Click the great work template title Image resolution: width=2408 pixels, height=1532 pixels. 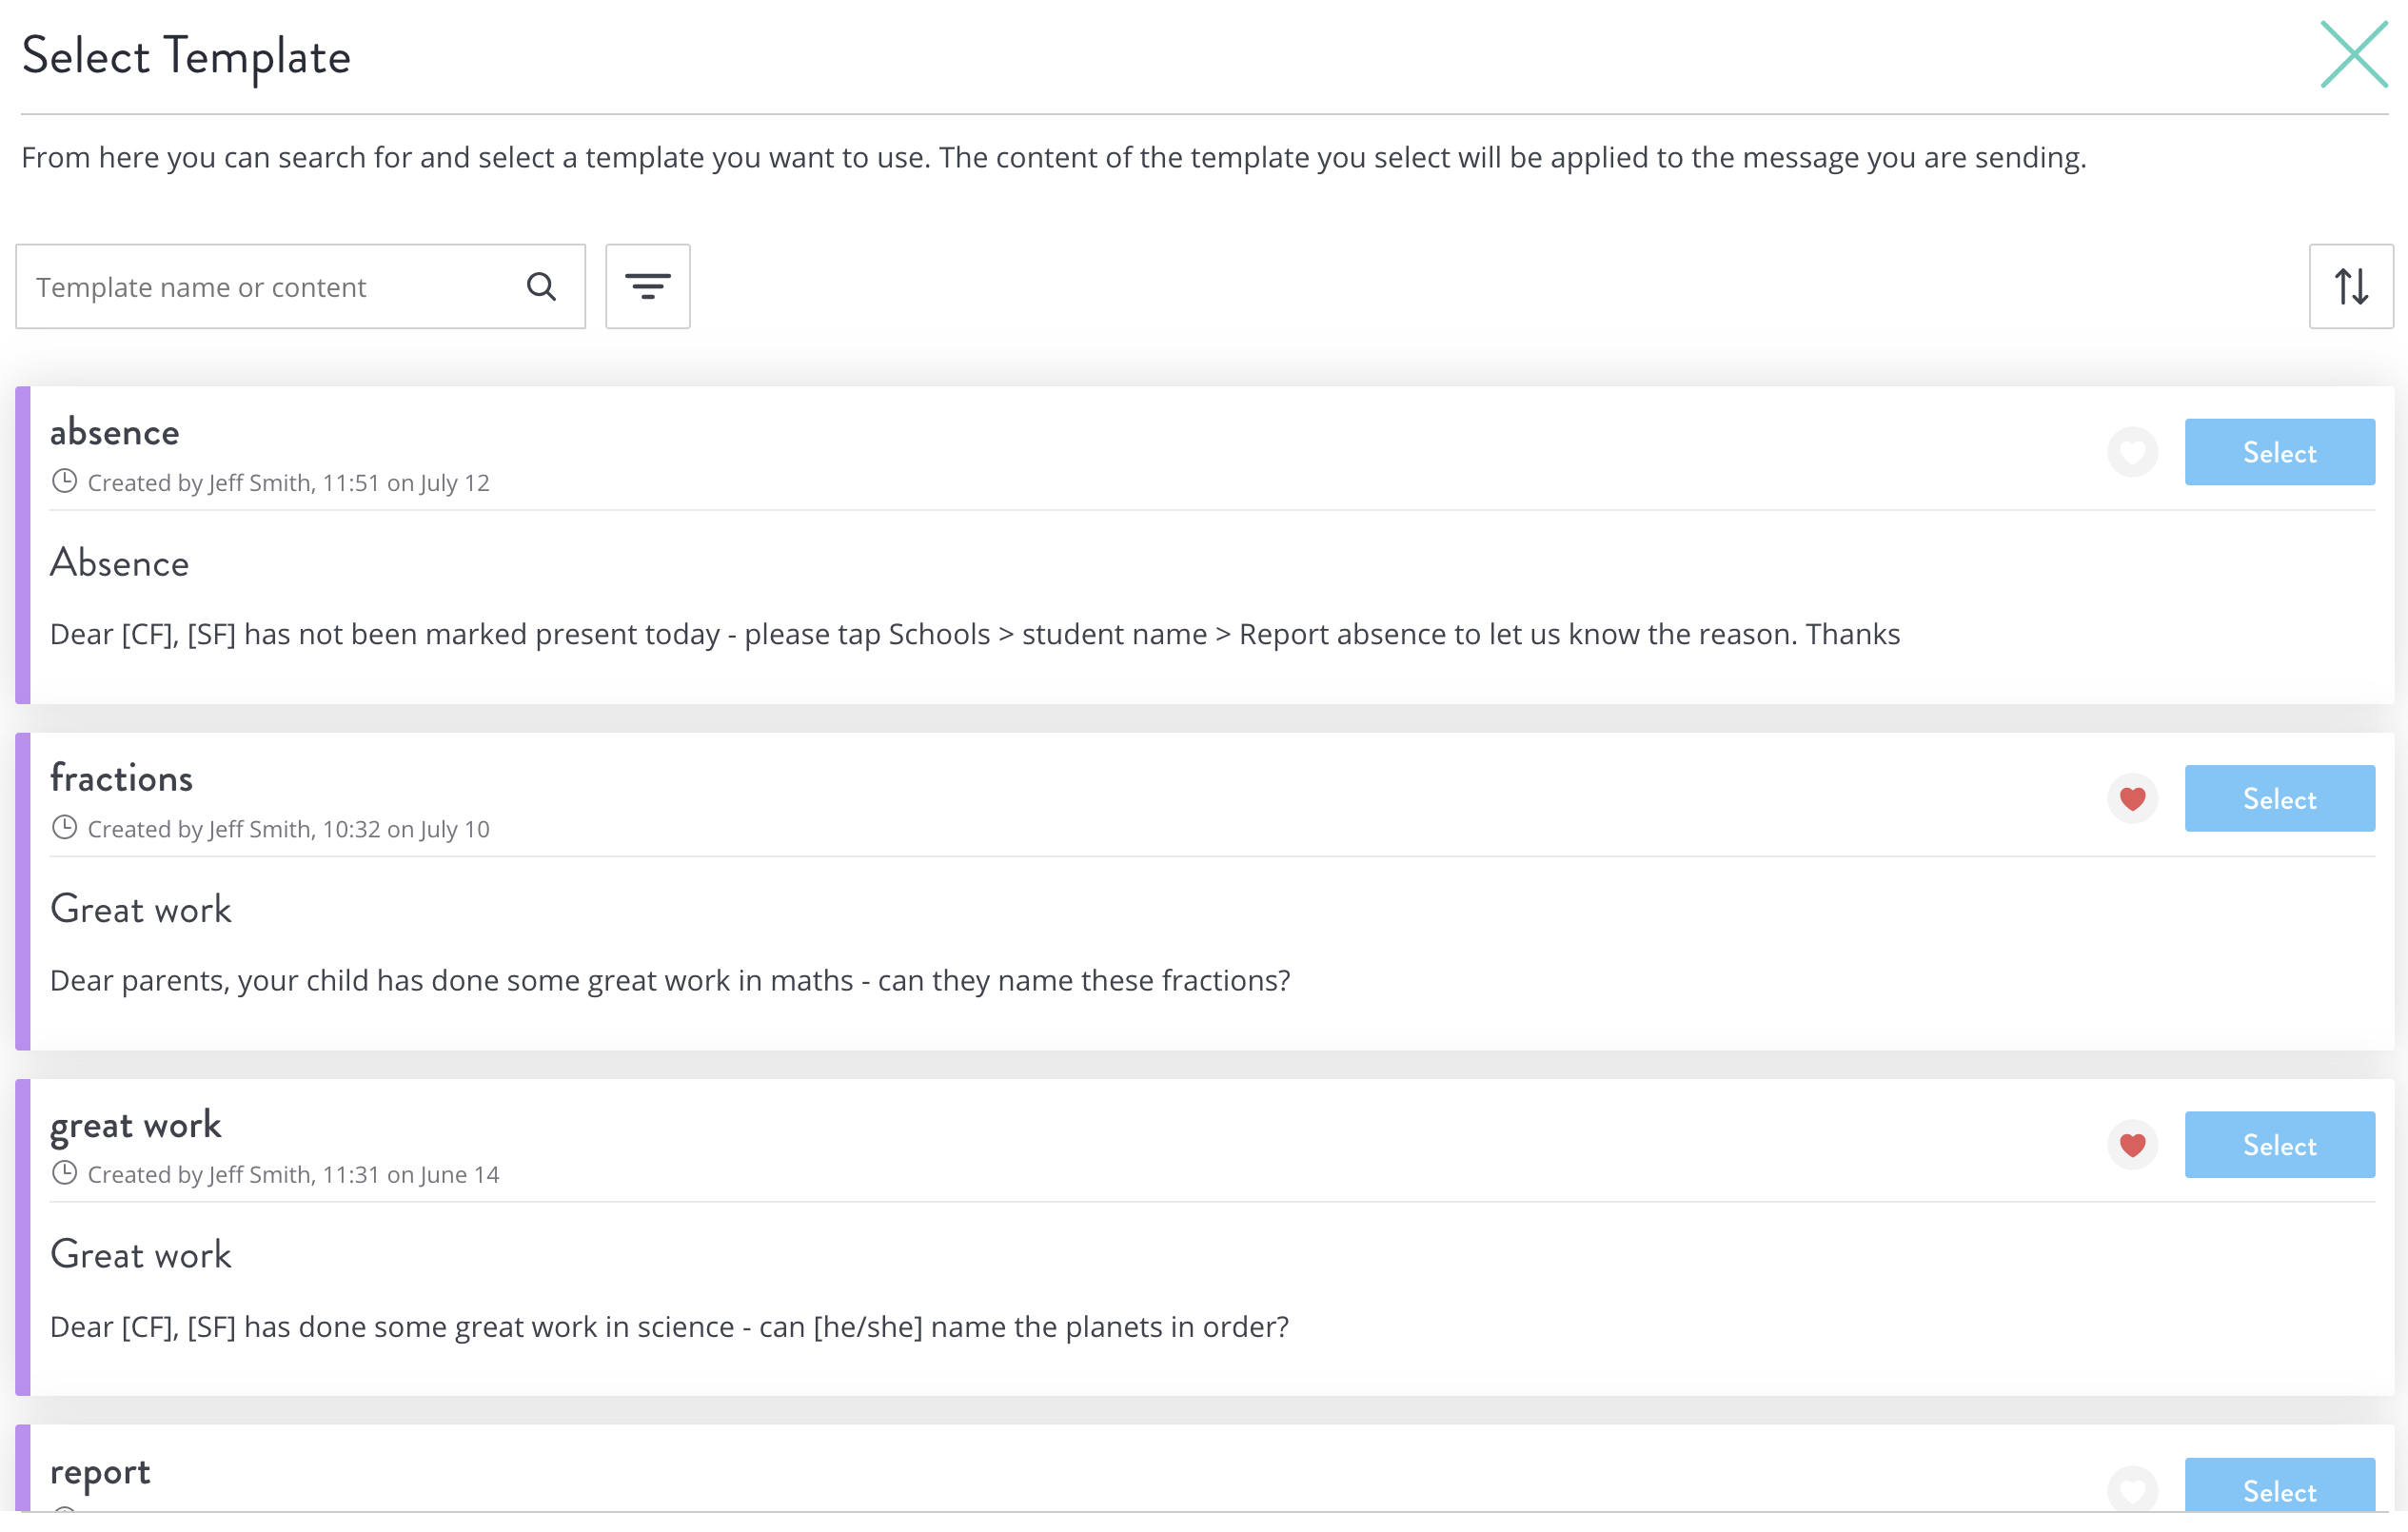coord(136,1126)
